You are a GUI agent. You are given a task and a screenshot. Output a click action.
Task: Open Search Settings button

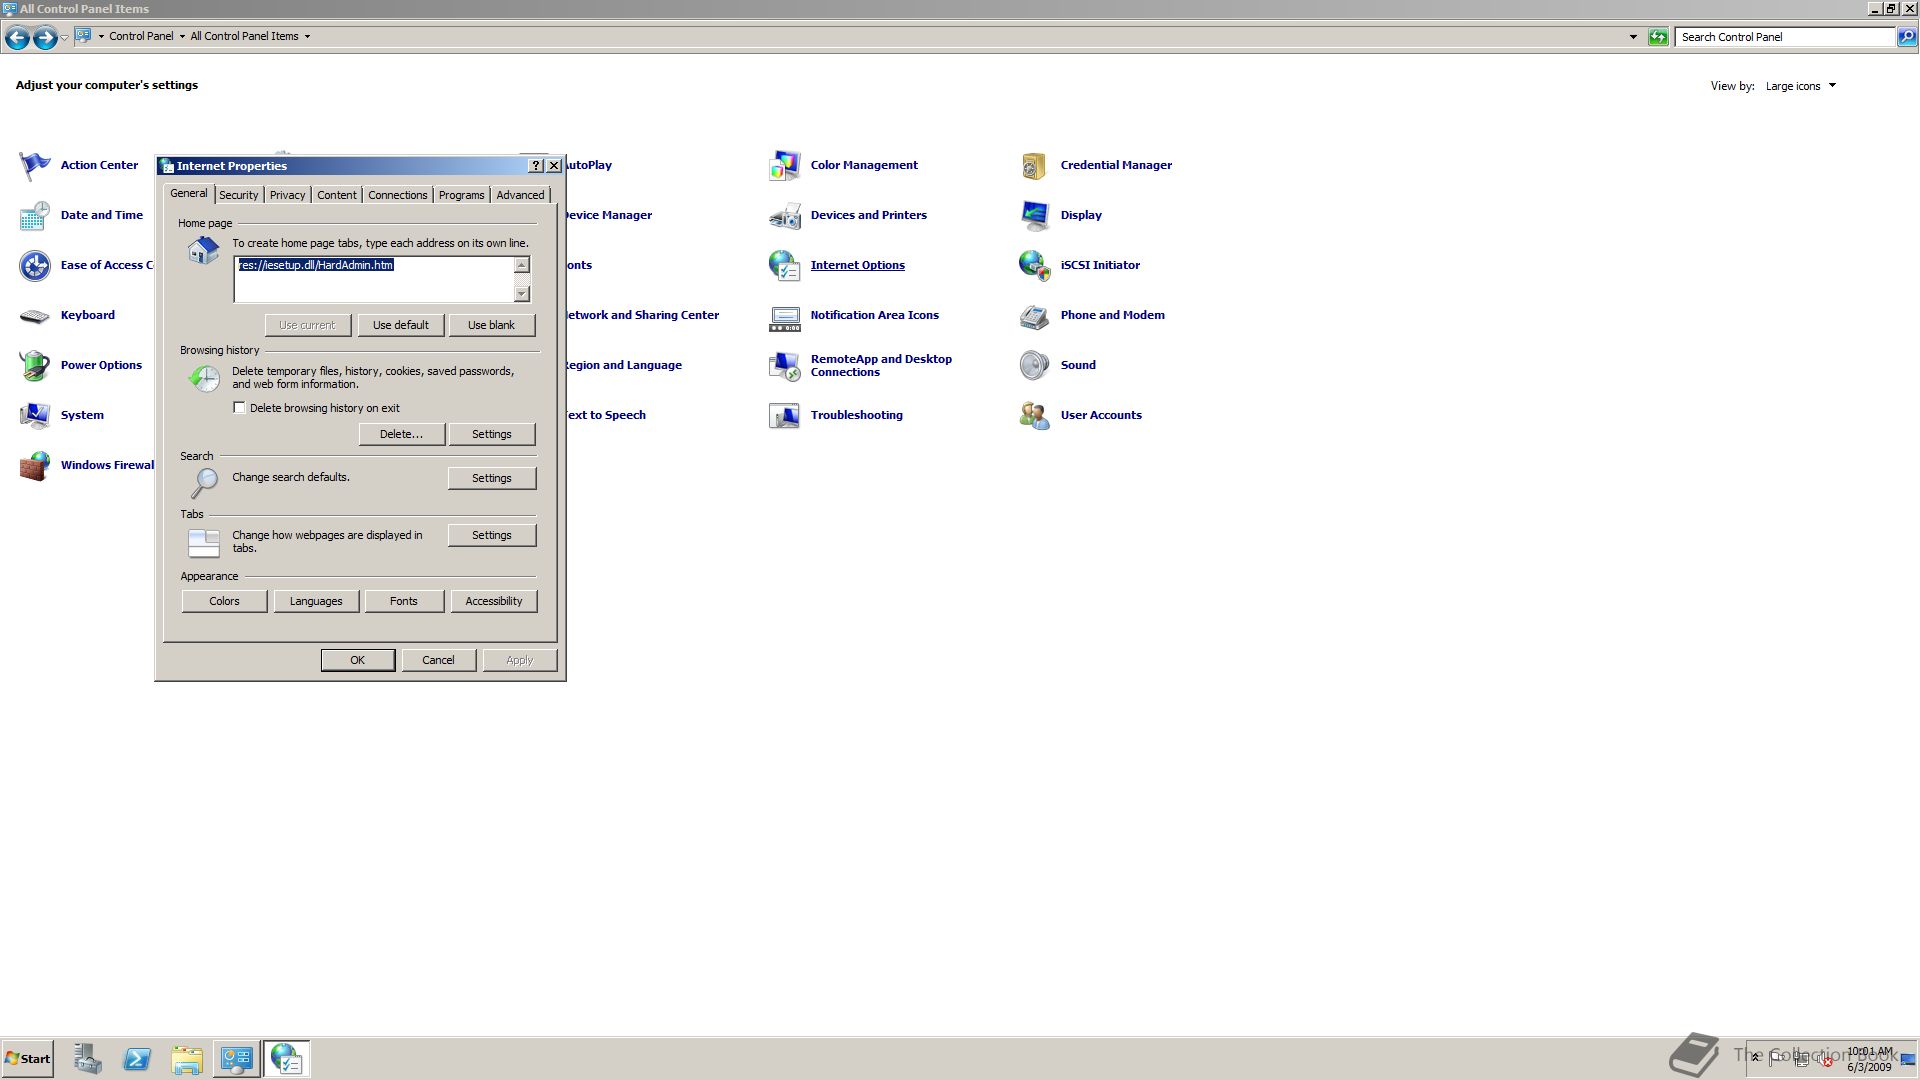(x=491, y=478)
